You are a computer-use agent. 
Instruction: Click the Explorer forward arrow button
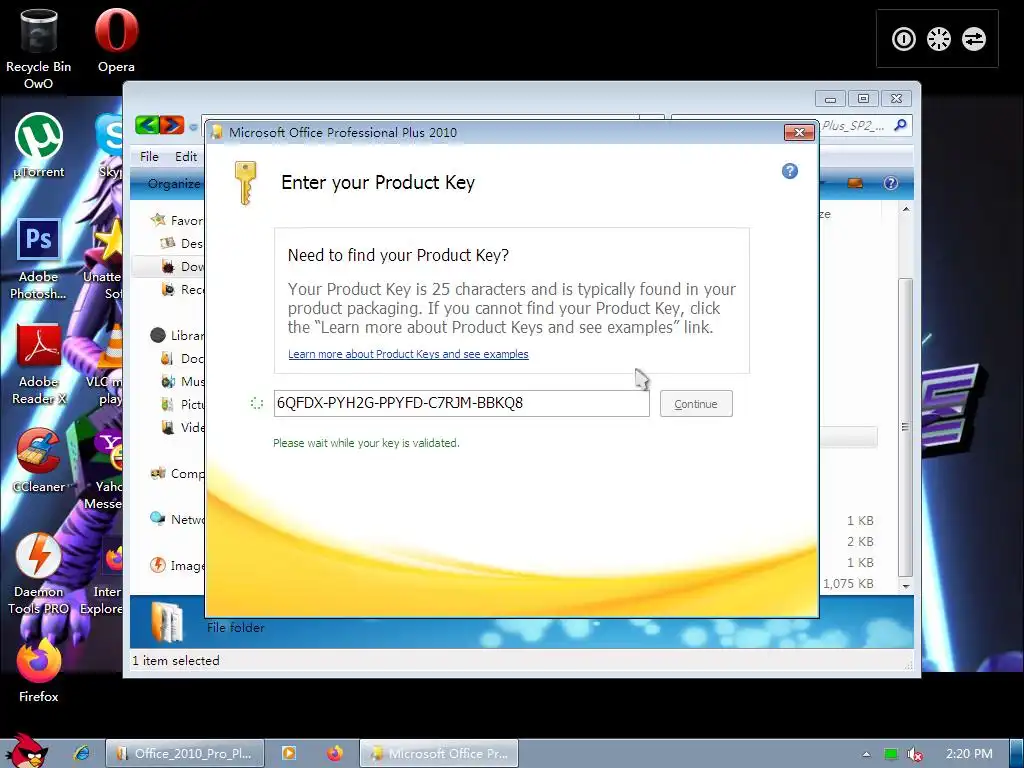[172, 125]
